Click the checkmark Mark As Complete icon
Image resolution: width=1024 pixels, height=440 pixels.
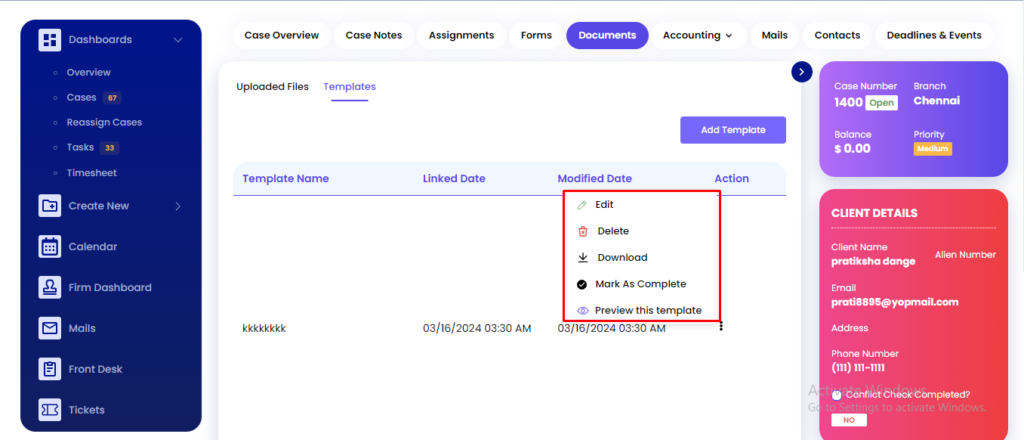tap(582, 284)
